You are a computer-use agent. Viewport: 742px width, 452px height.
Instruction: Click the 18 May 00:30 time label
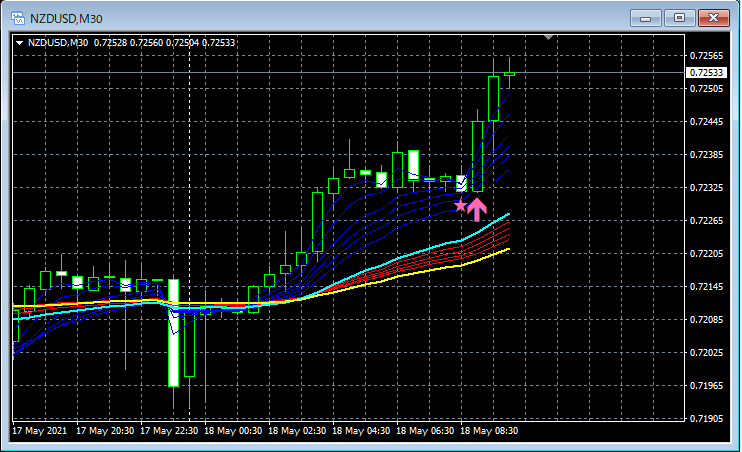click(x=233, y=431)
